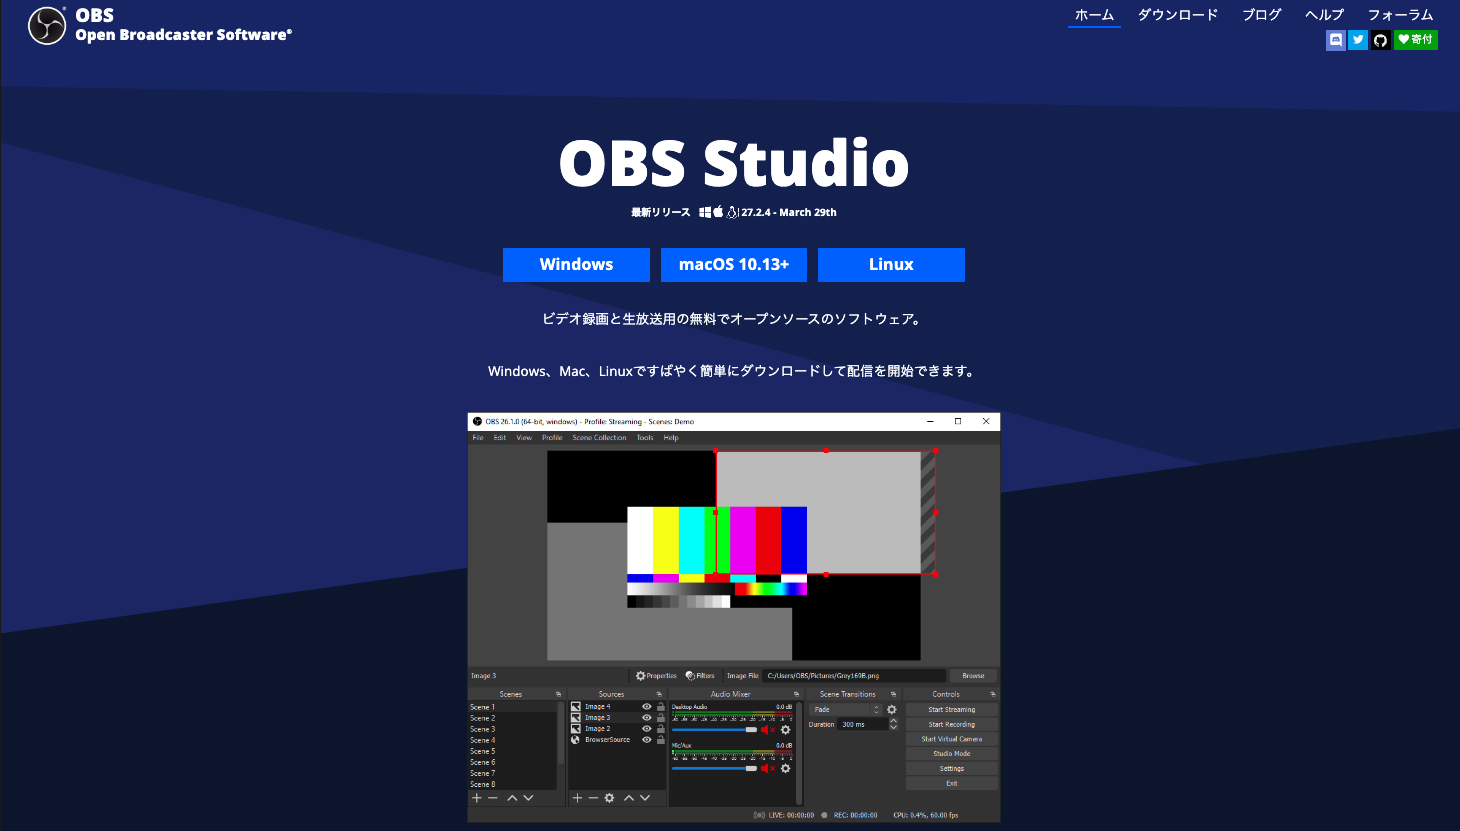1460x831 pixels.
Task: Click the Image File path field
Action: click(854, 676)
